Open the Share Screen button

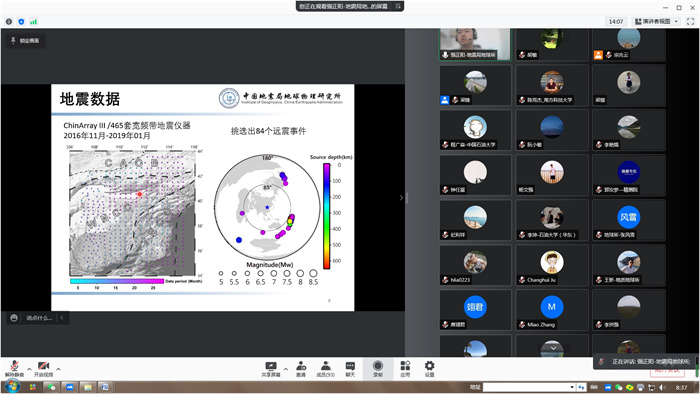click(271, 369)
